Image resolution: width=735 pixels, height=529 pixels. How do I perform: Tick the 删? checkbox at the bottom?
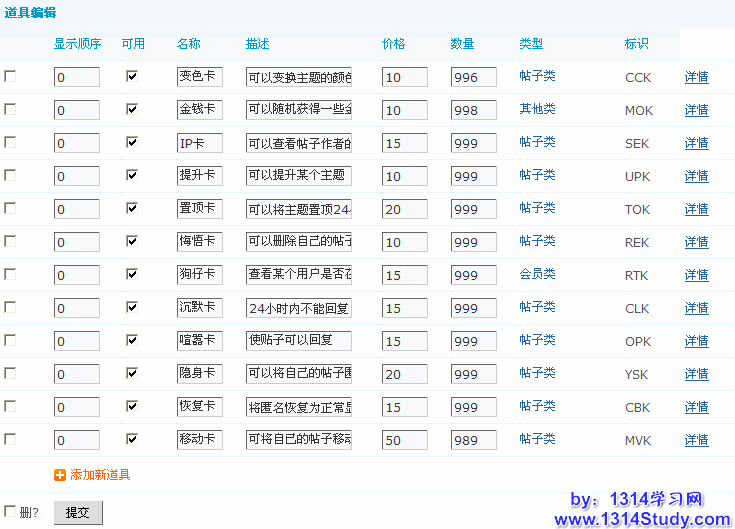pos(10,511)
